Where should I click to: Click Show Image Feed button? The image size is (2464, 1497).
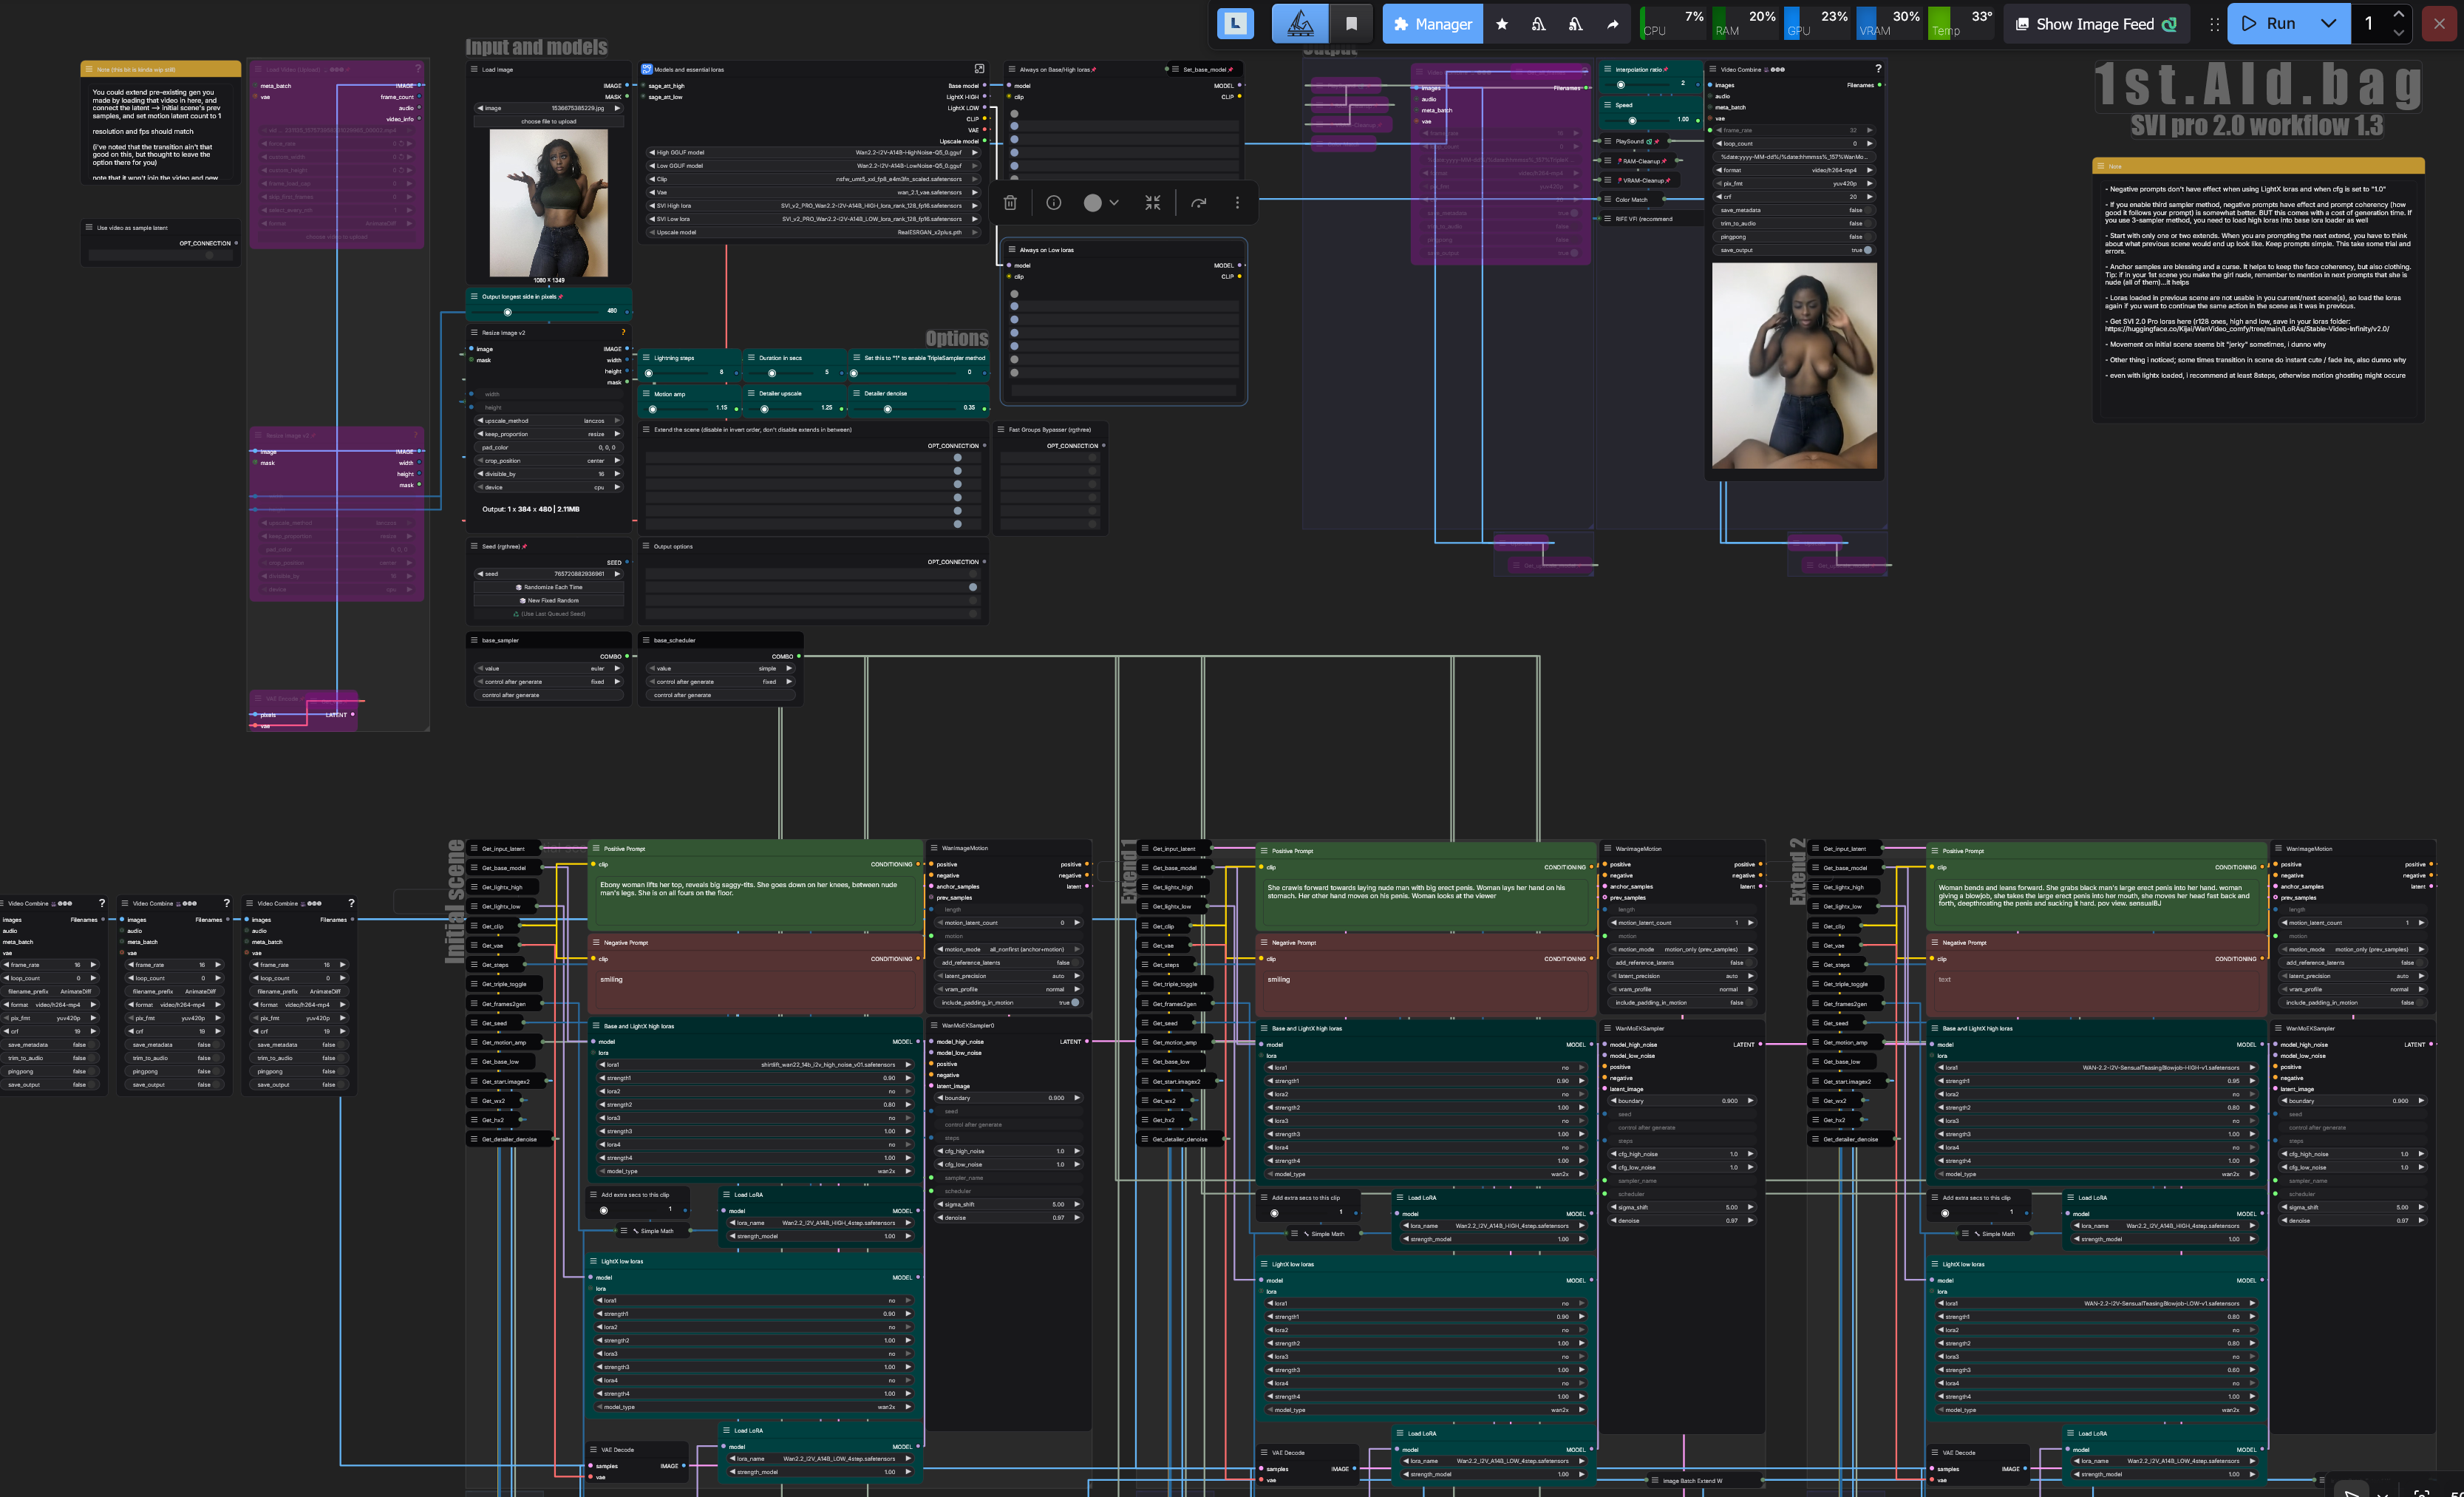tap(2095, 24)
